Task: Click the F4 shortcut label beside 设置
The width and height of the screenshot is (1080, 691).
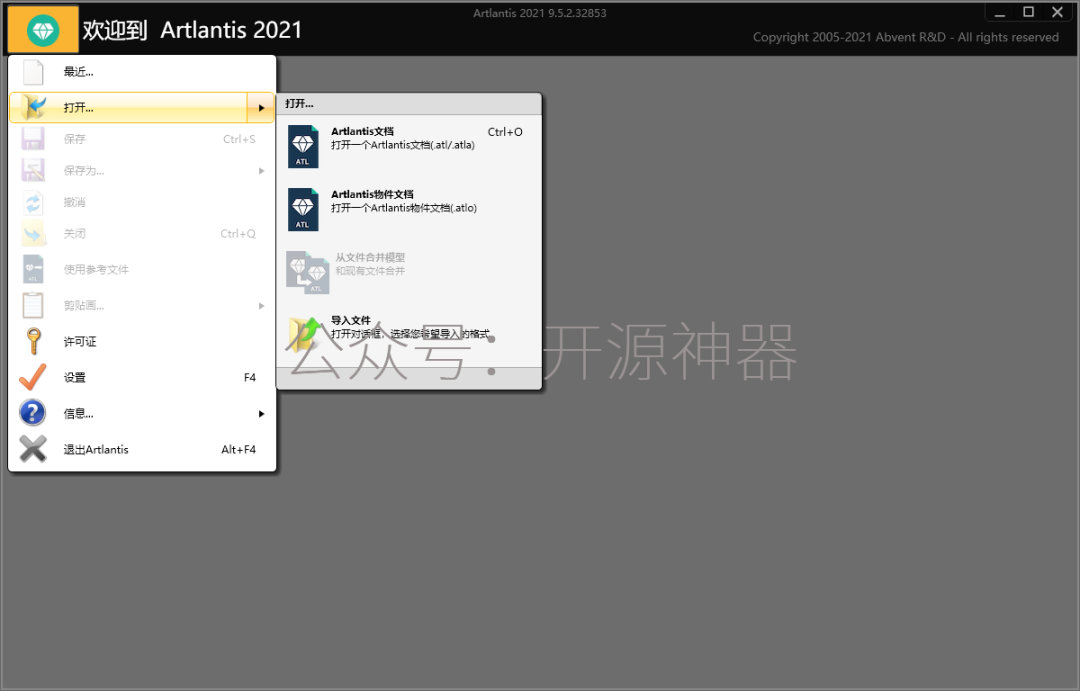Action: 250,378
